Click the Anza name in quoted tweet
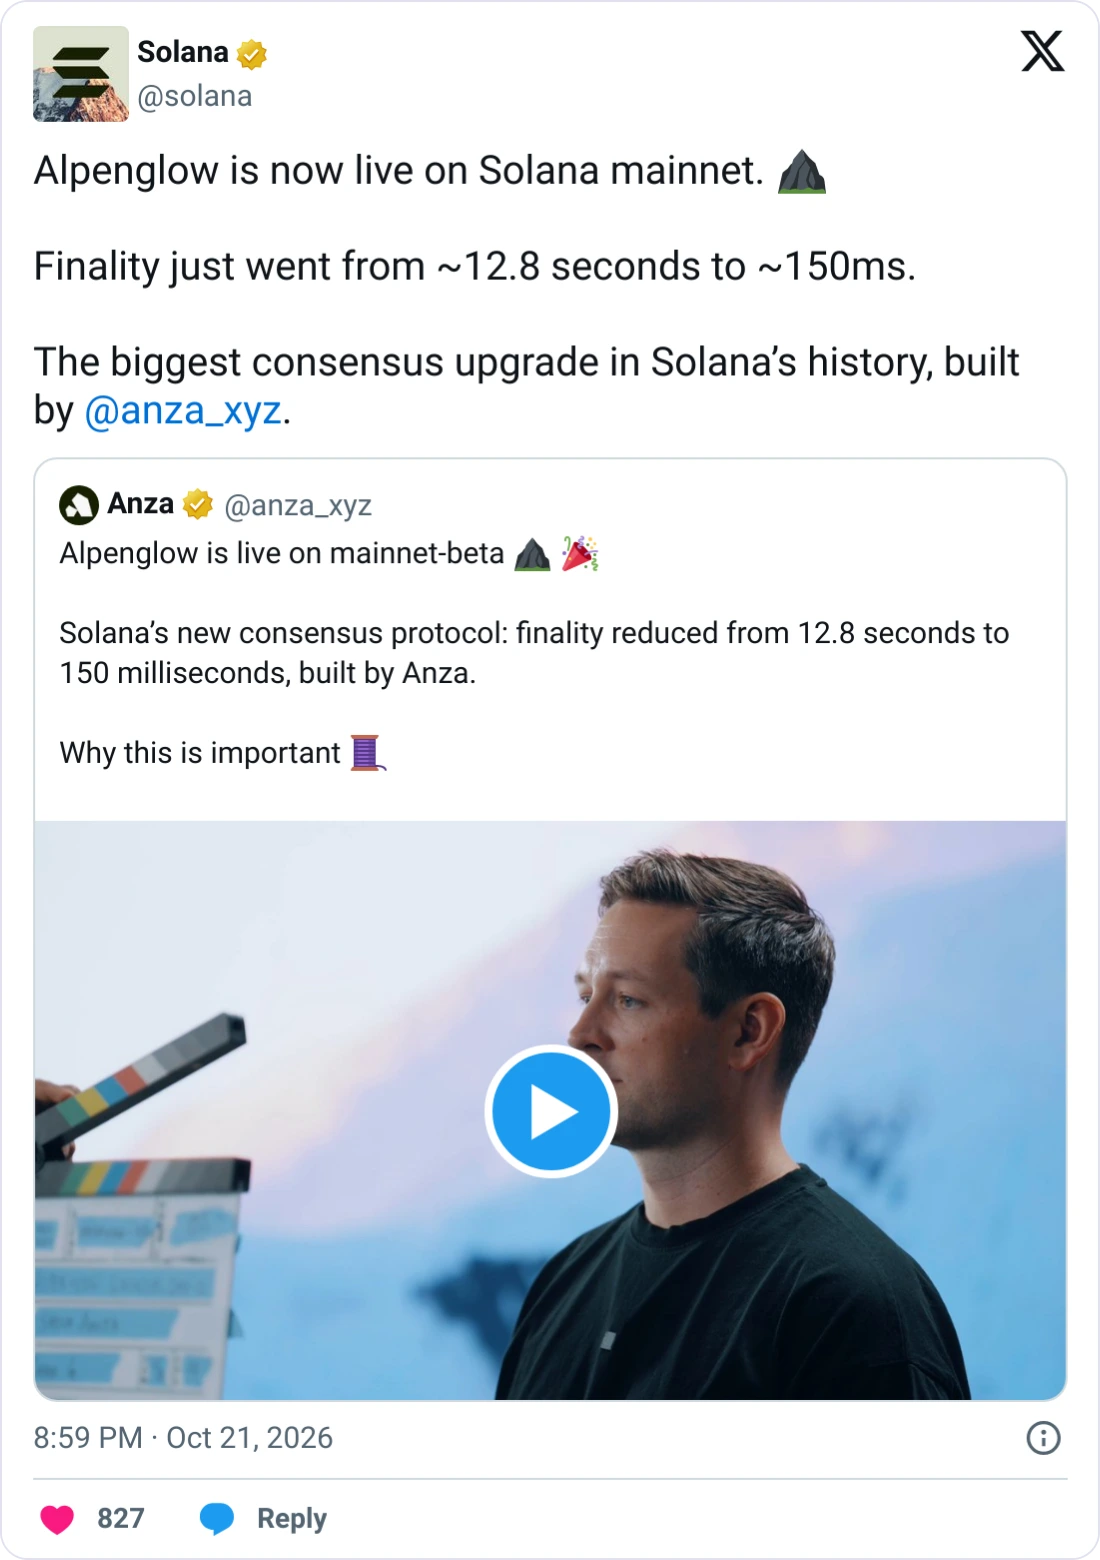The height and width of the screenshot is (1560, 1100). click(x=141, y=503)
